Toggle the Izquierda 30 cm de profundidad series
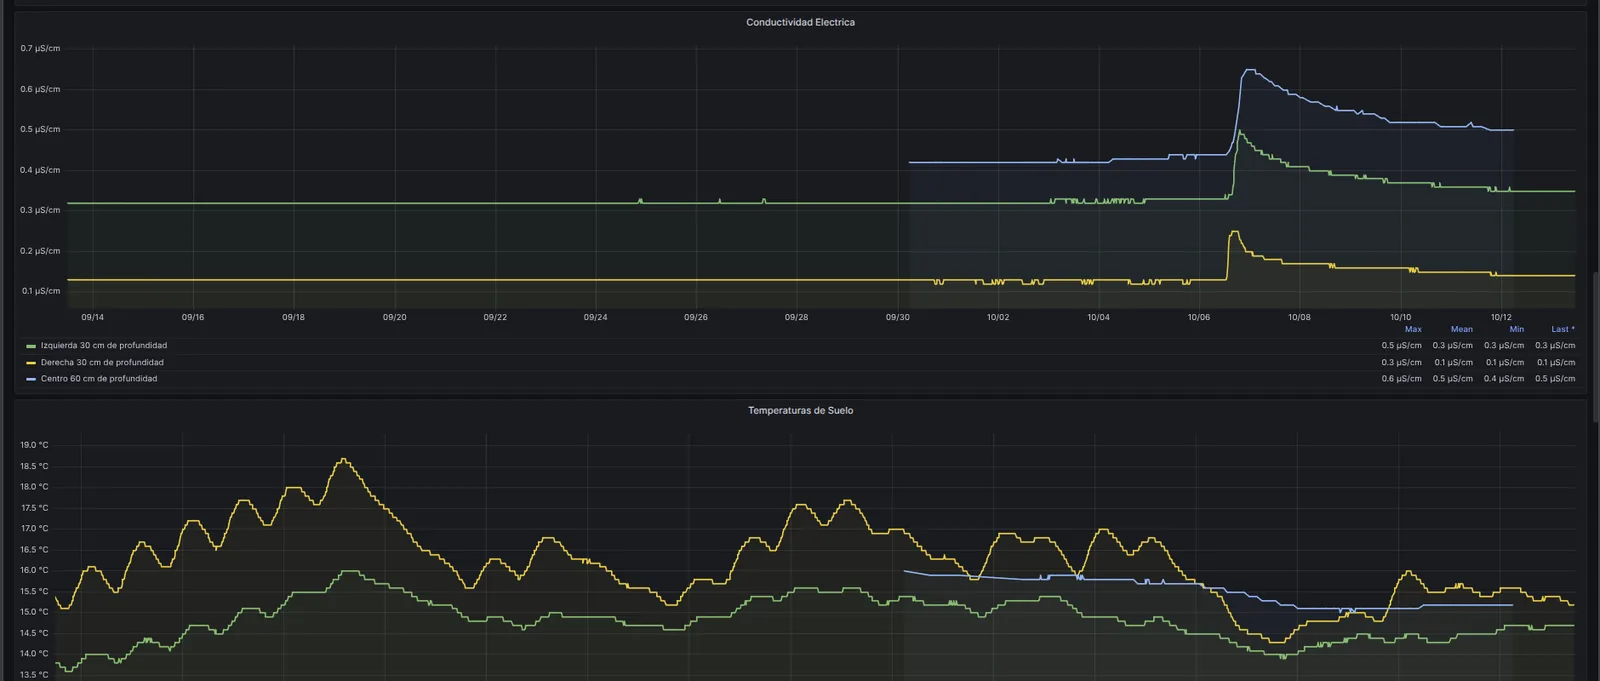 (104, 346)
